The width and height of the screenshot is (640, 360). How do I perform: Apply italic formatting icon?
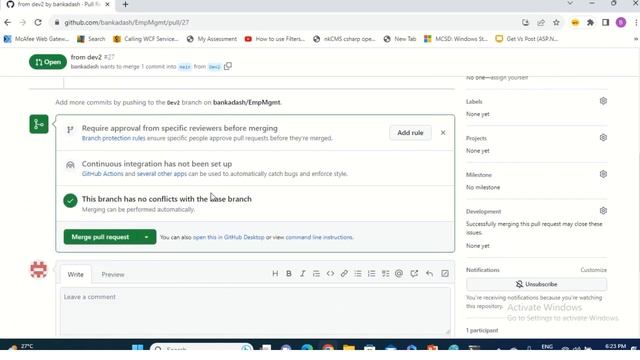click(302, 273)
